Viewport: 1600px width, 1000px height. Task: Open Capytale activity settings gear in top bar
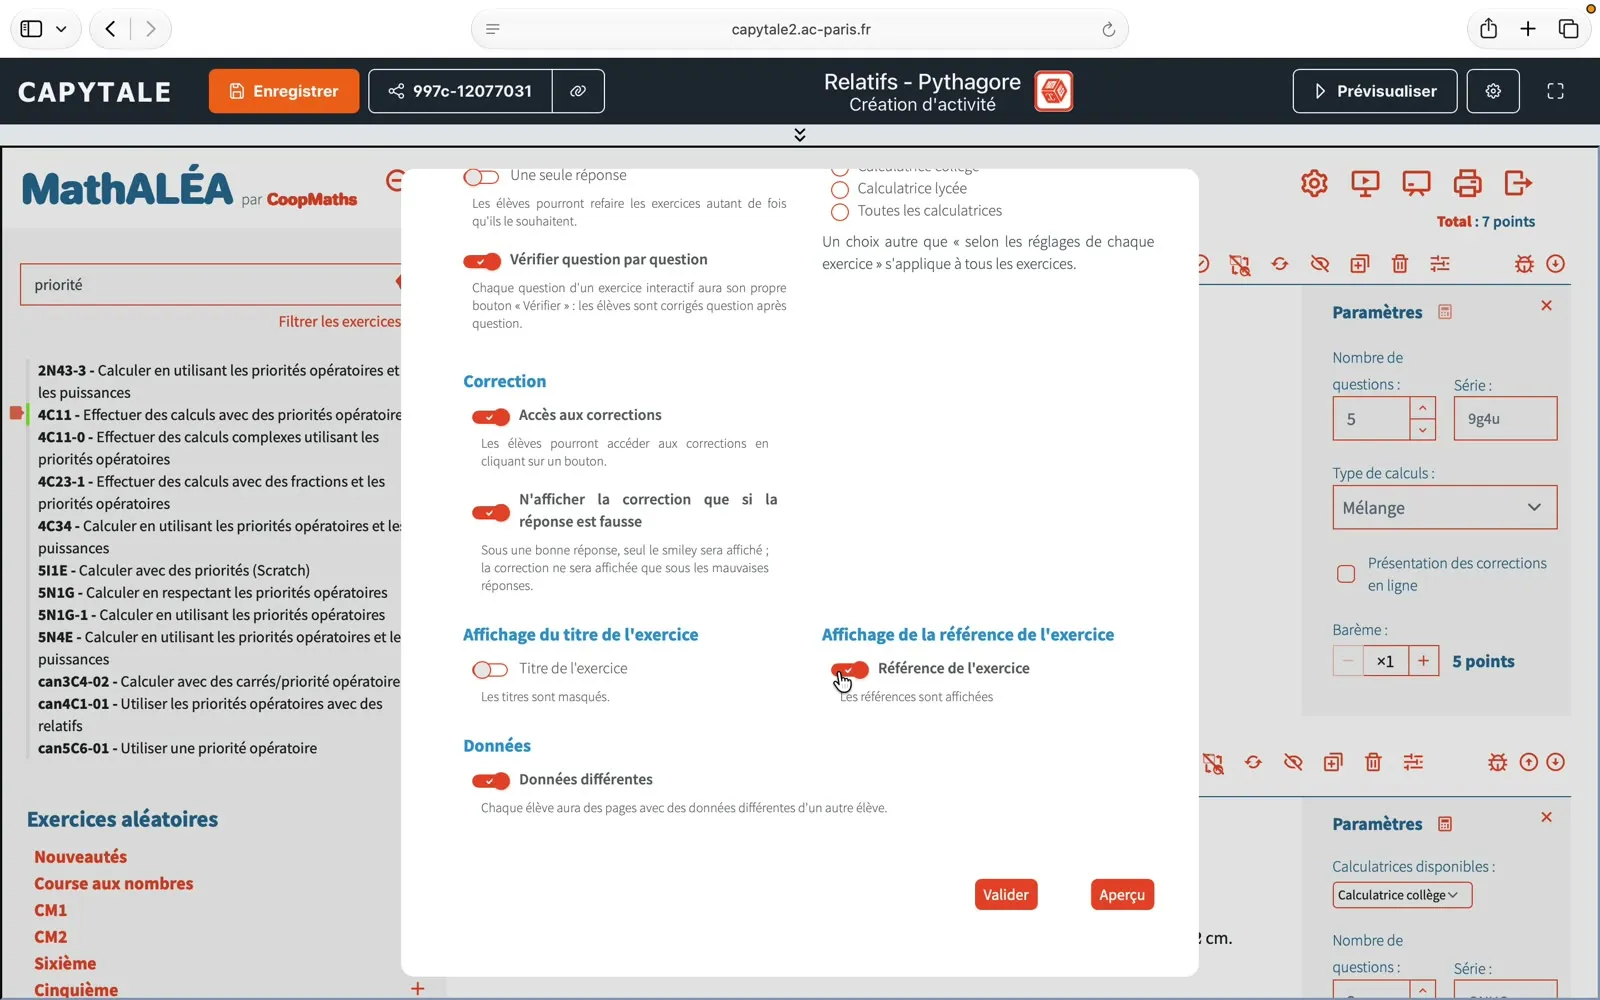(x=1493, y=91)
